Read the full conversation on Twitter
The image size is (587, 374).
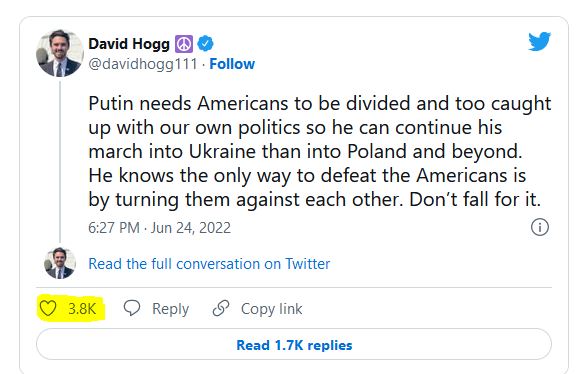[209, 264]
